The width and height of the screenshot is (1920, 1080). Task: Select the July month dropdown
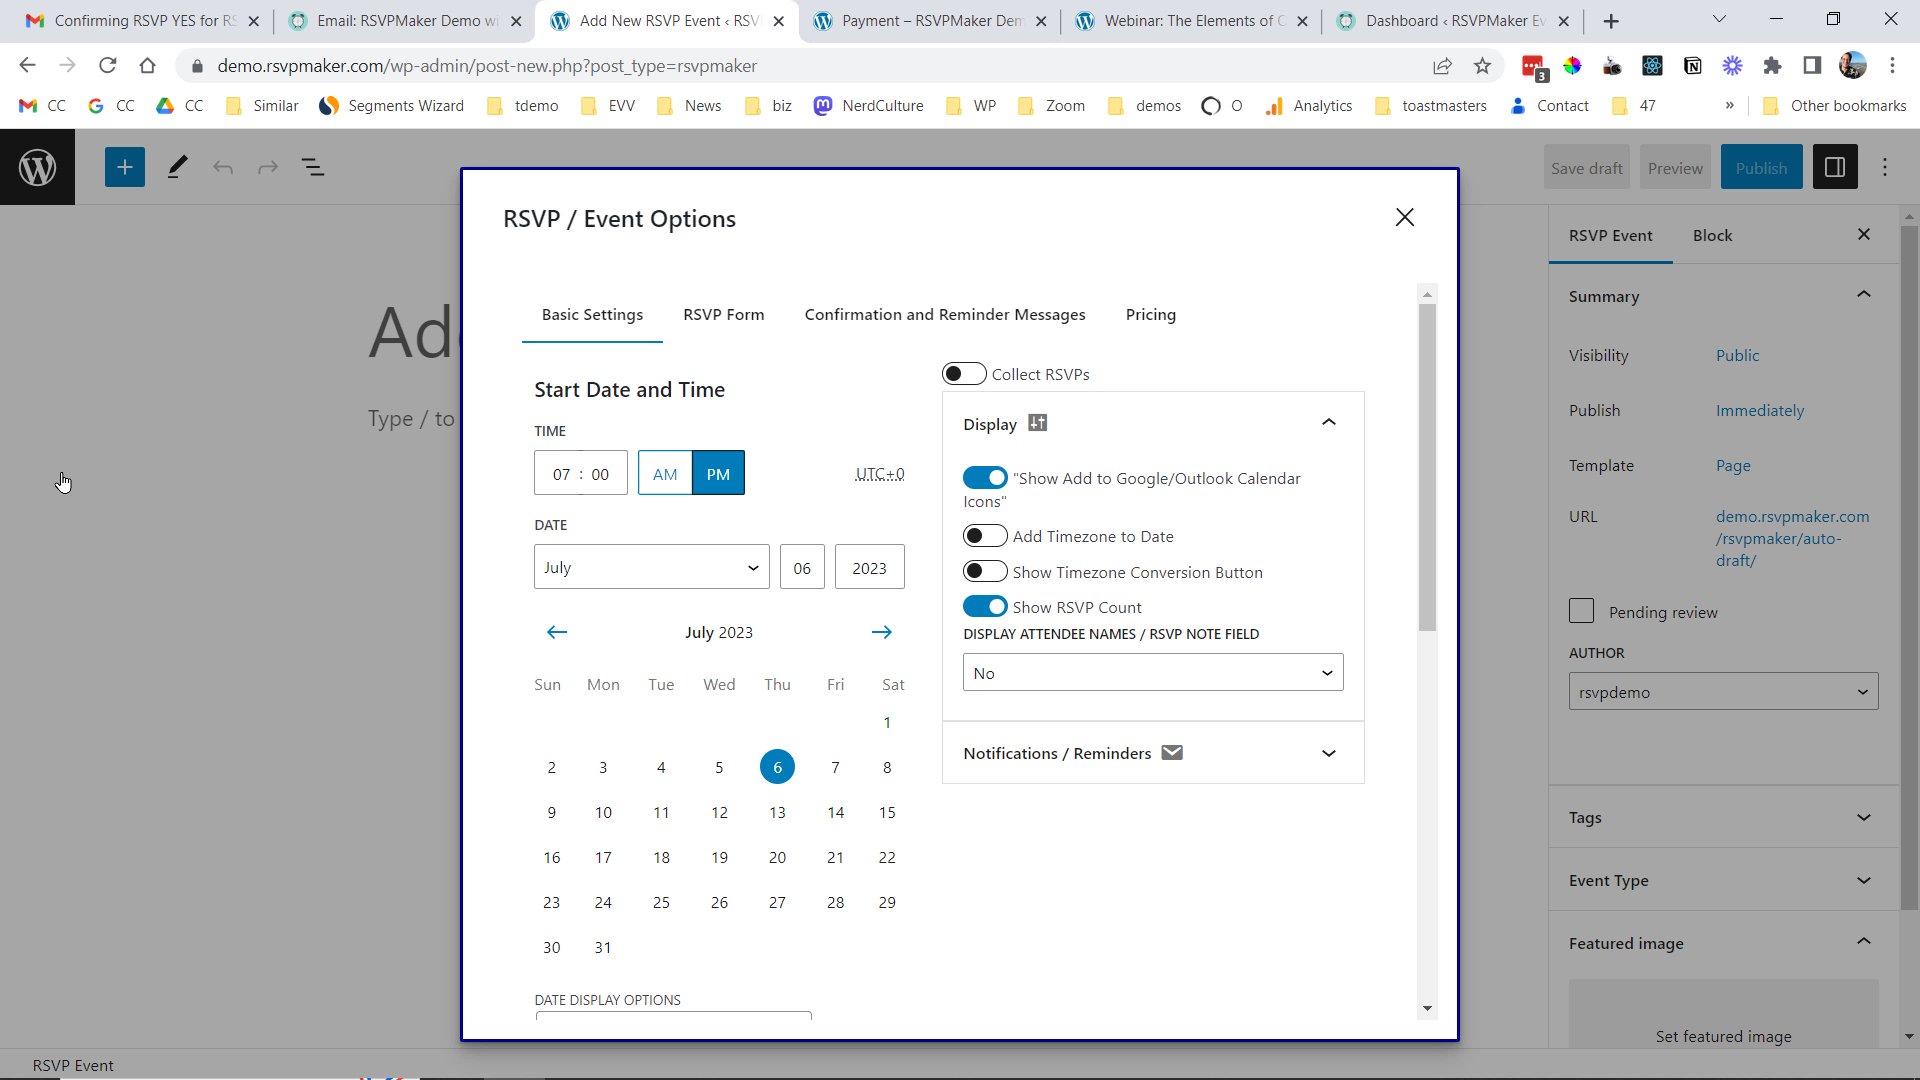pos(647,567)
